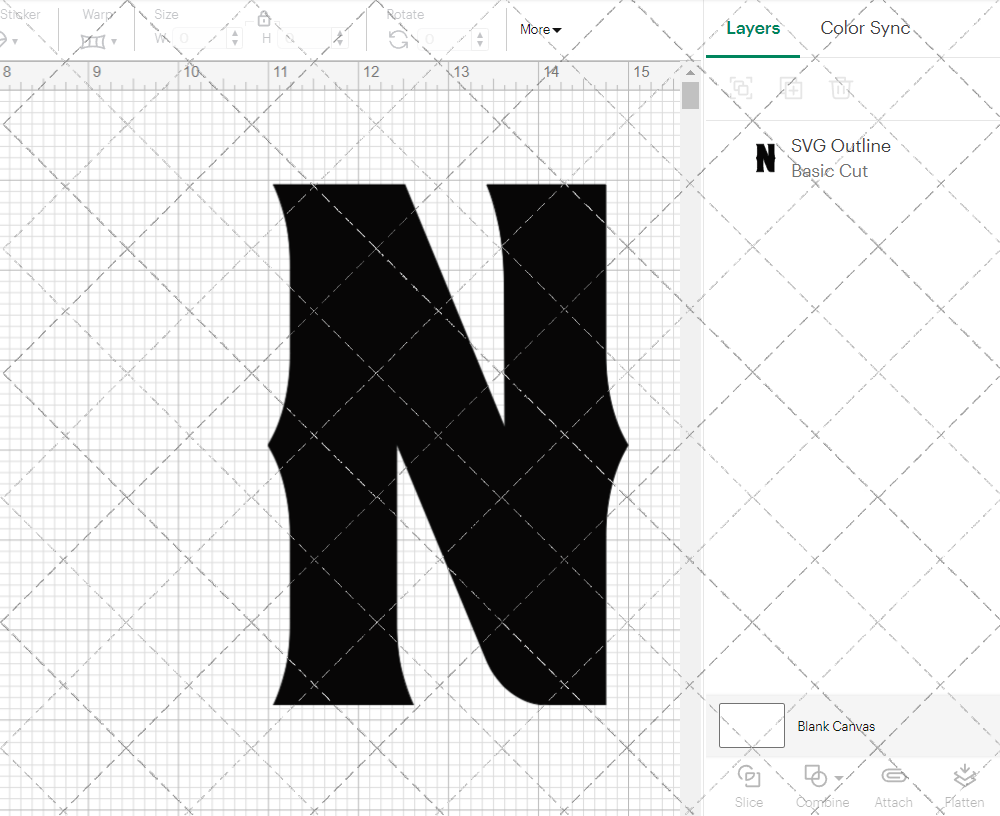Click the Blank Canvas color swatch
Screen dimensions: 1000x816
click(x=751, y=726)
